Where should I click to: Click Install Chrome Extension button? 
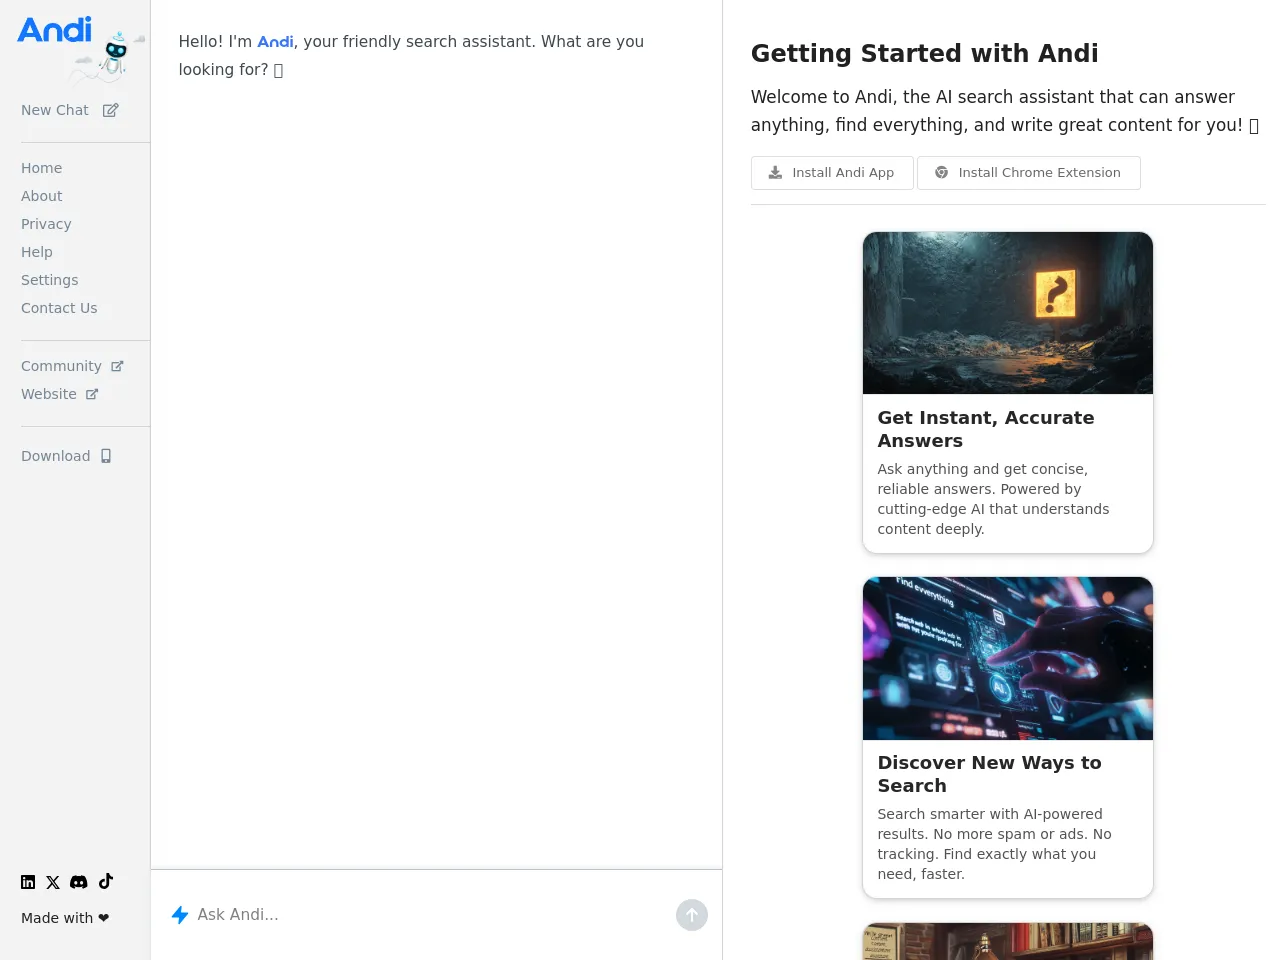[1028, 173]
